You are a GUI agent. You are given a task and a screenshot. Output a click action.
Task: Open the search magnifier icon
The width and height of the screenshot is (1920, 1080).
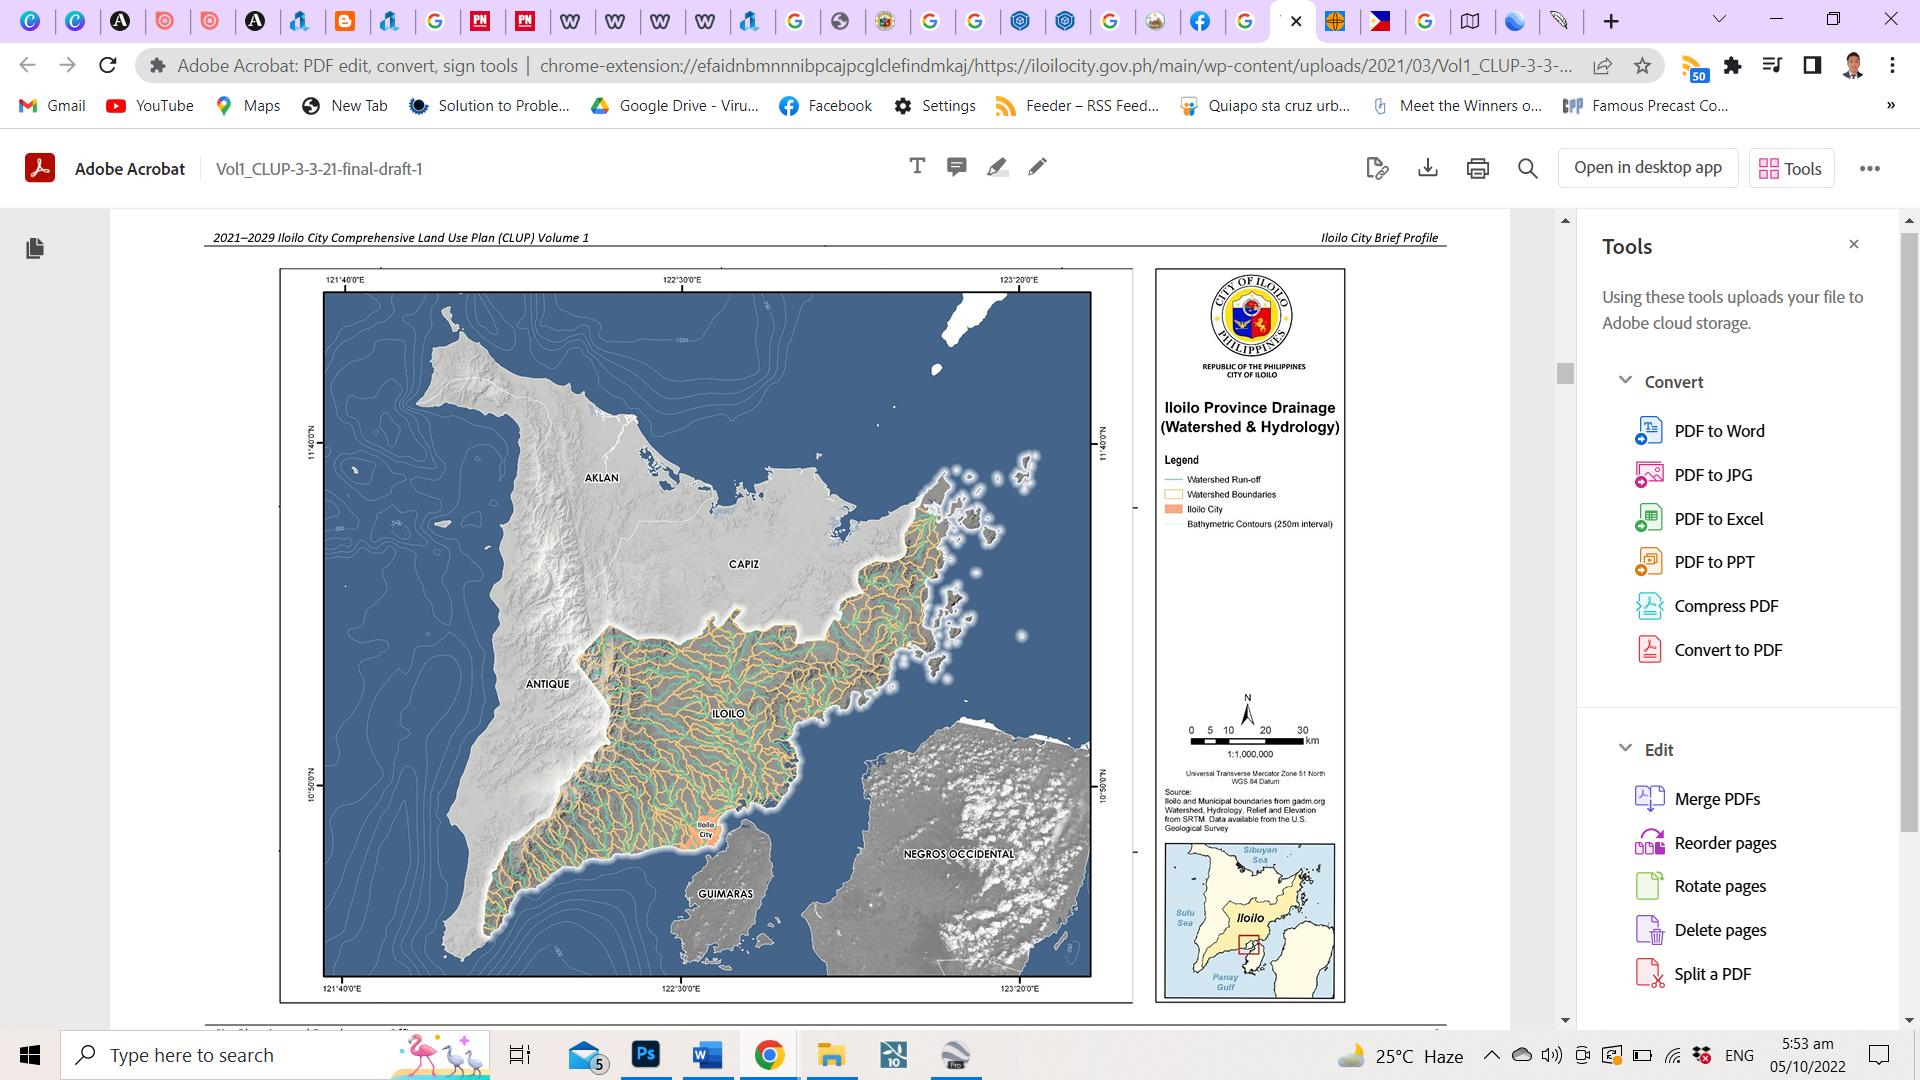1528,168
